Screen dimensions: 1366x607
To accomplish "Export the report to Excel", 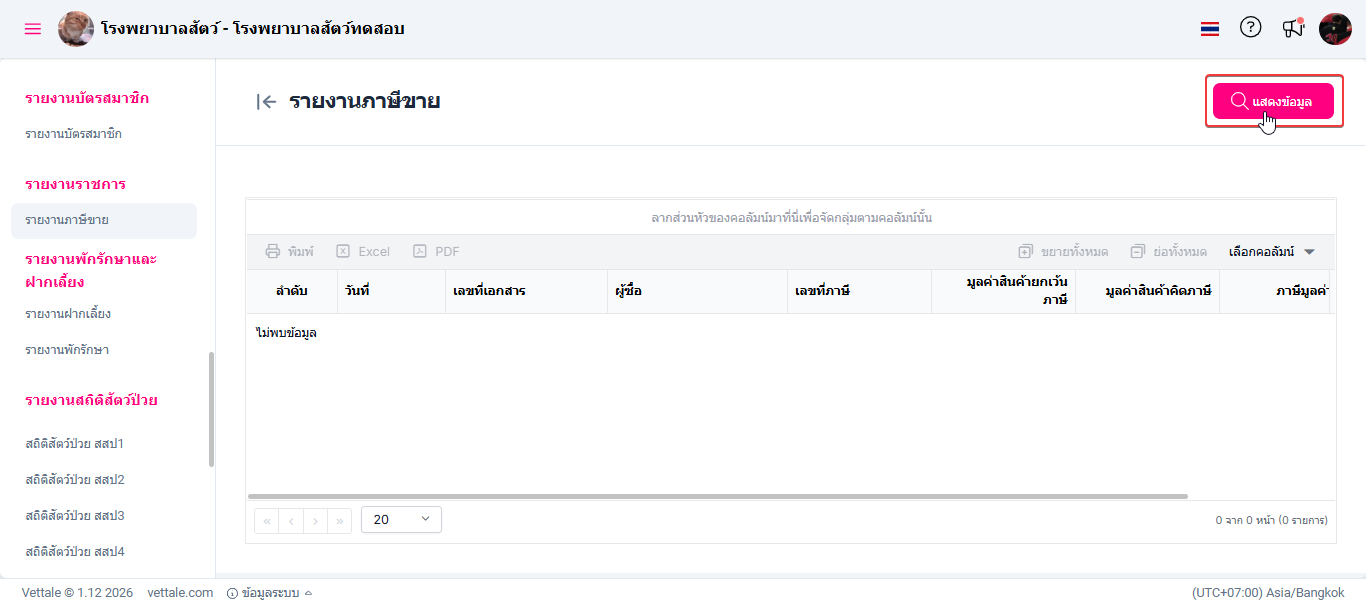I will tap(363, 252).
